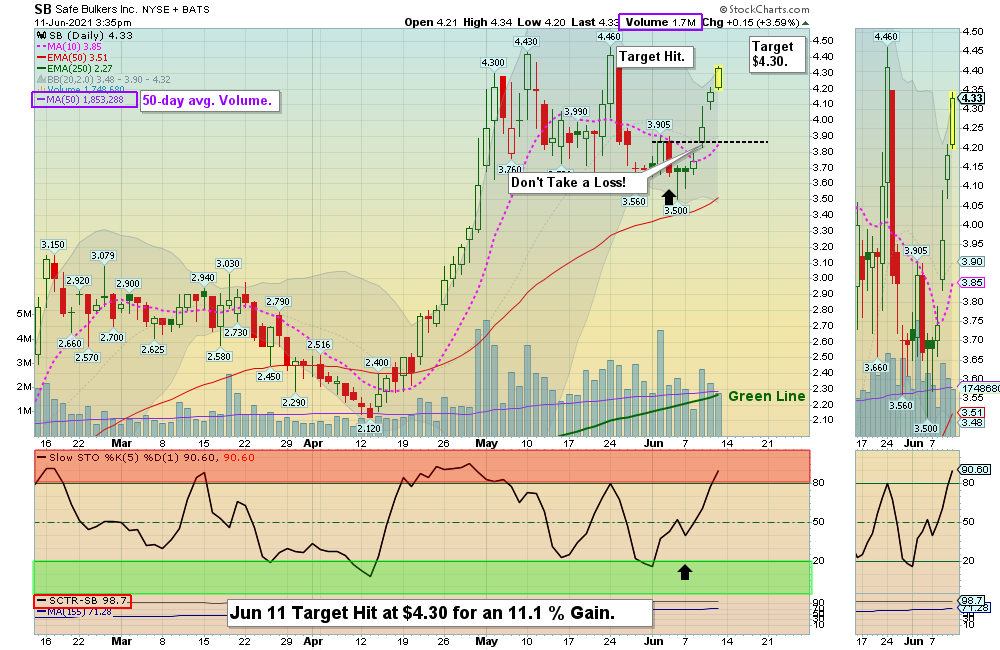
Task: Select the Don't Take a Loss annotation
Action: coord(575,182)
